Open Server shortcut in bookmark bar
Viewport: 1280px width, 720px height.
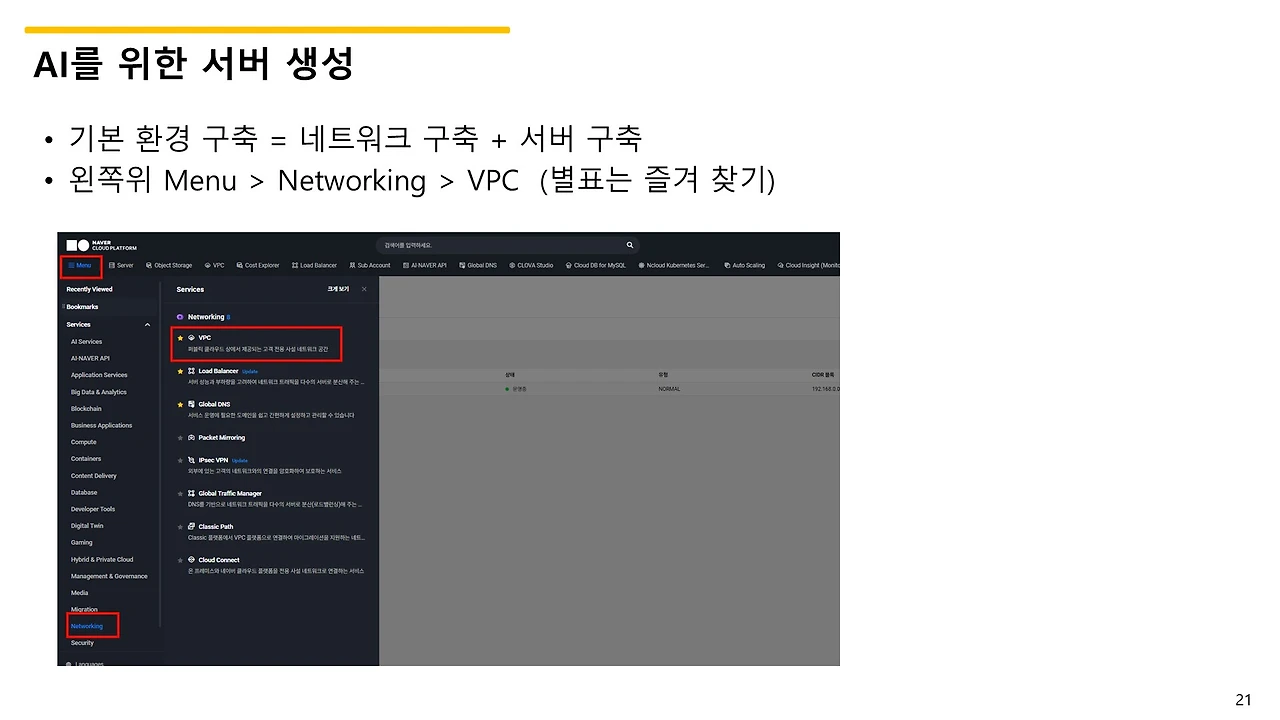tap(121, 265)
